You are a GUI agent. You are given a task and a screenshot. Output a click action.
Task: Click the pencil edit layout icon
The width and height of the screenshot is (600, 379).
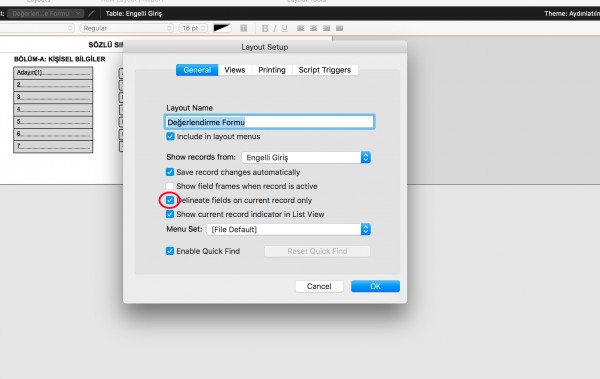tap(91, 13)
